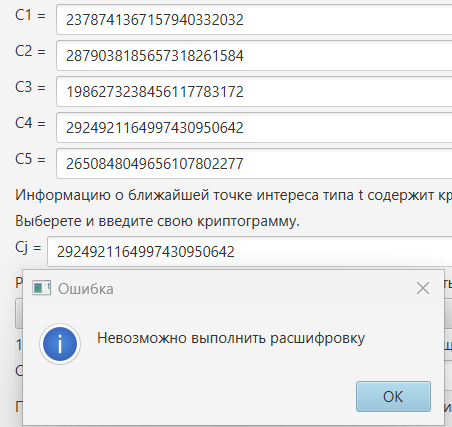Click message Невозможно выполнить расшифровку

point(231,338)
